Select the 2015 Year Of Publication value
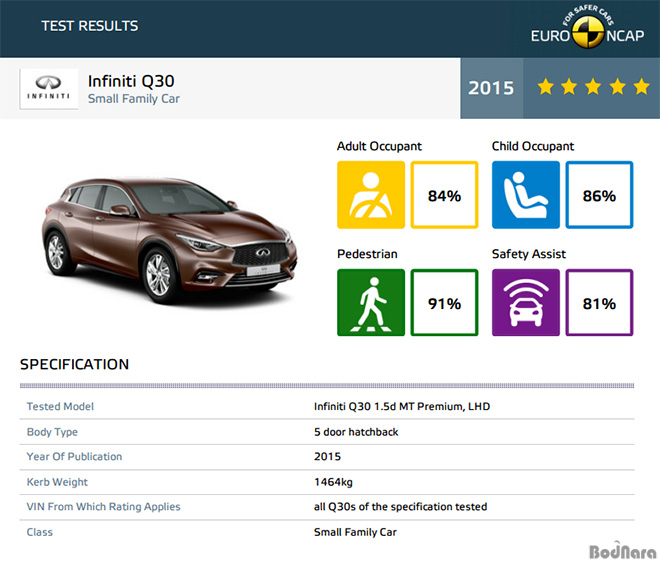This screenshot has width=660, height=562. click(x=327, y=457)
